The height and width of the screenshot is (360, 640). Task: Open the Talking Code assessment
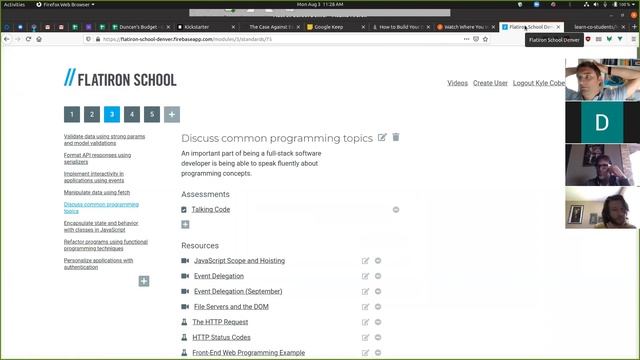(x=211, y=209)
